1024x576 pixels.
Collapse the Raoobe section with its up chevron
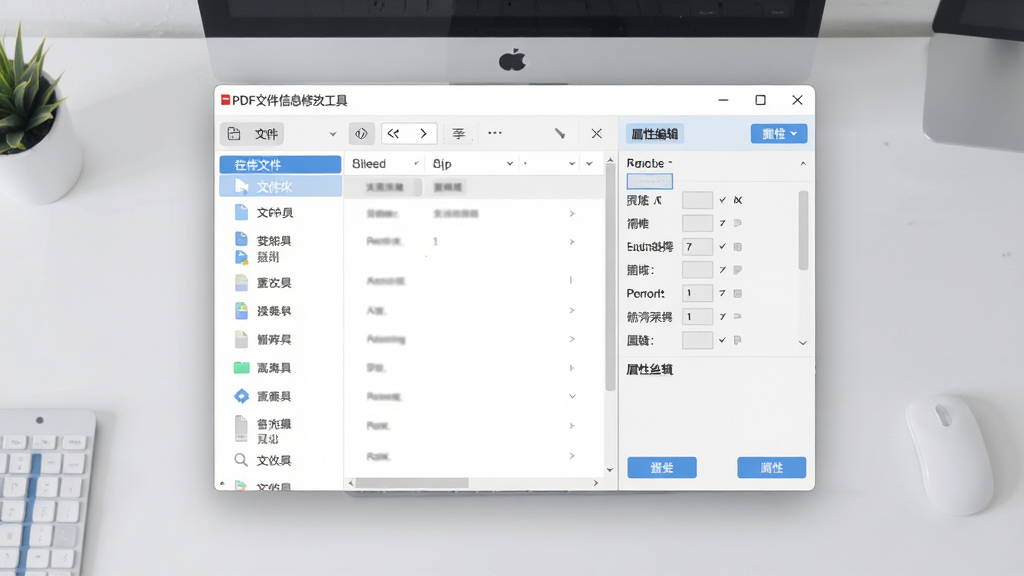(803, 164)
